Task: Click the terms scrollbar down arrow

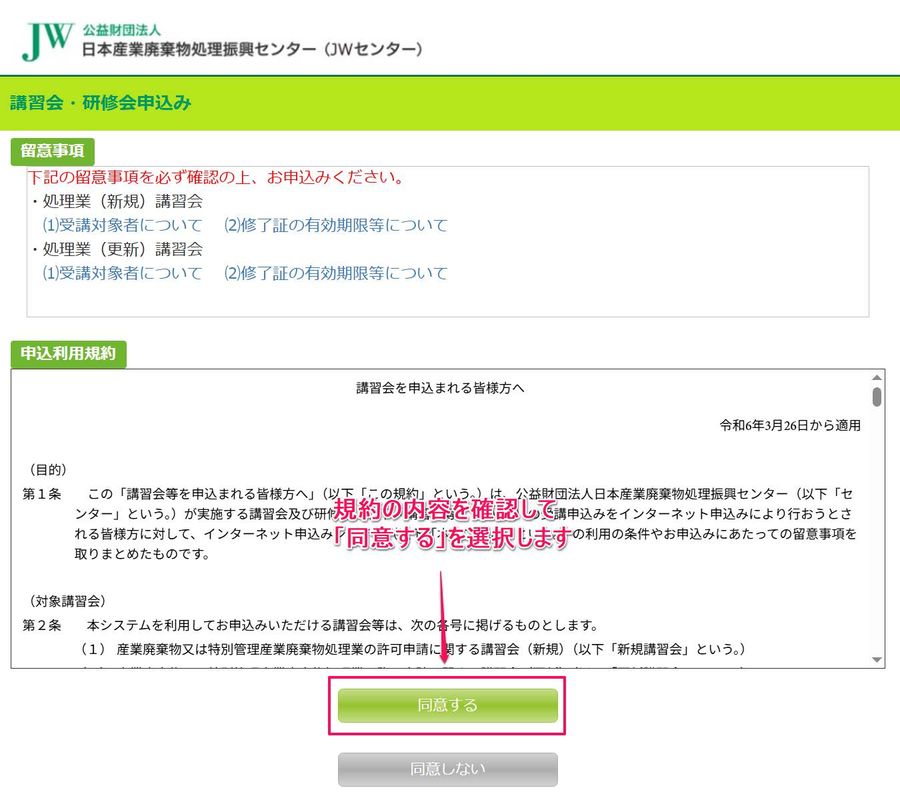Action: [x=876, y=660]
